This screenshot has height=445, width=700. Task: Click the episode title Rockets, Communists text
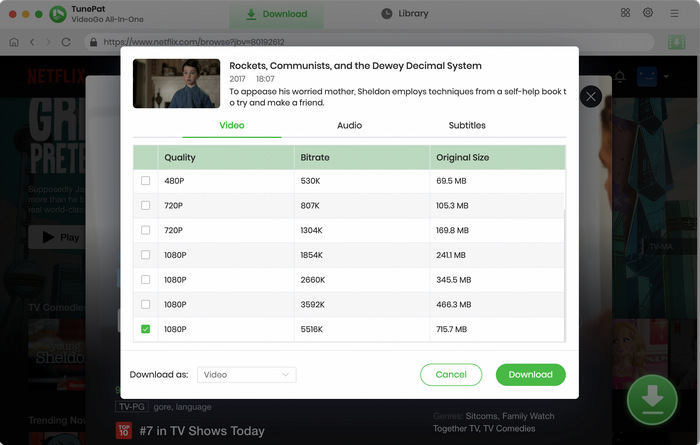(355, 66)
